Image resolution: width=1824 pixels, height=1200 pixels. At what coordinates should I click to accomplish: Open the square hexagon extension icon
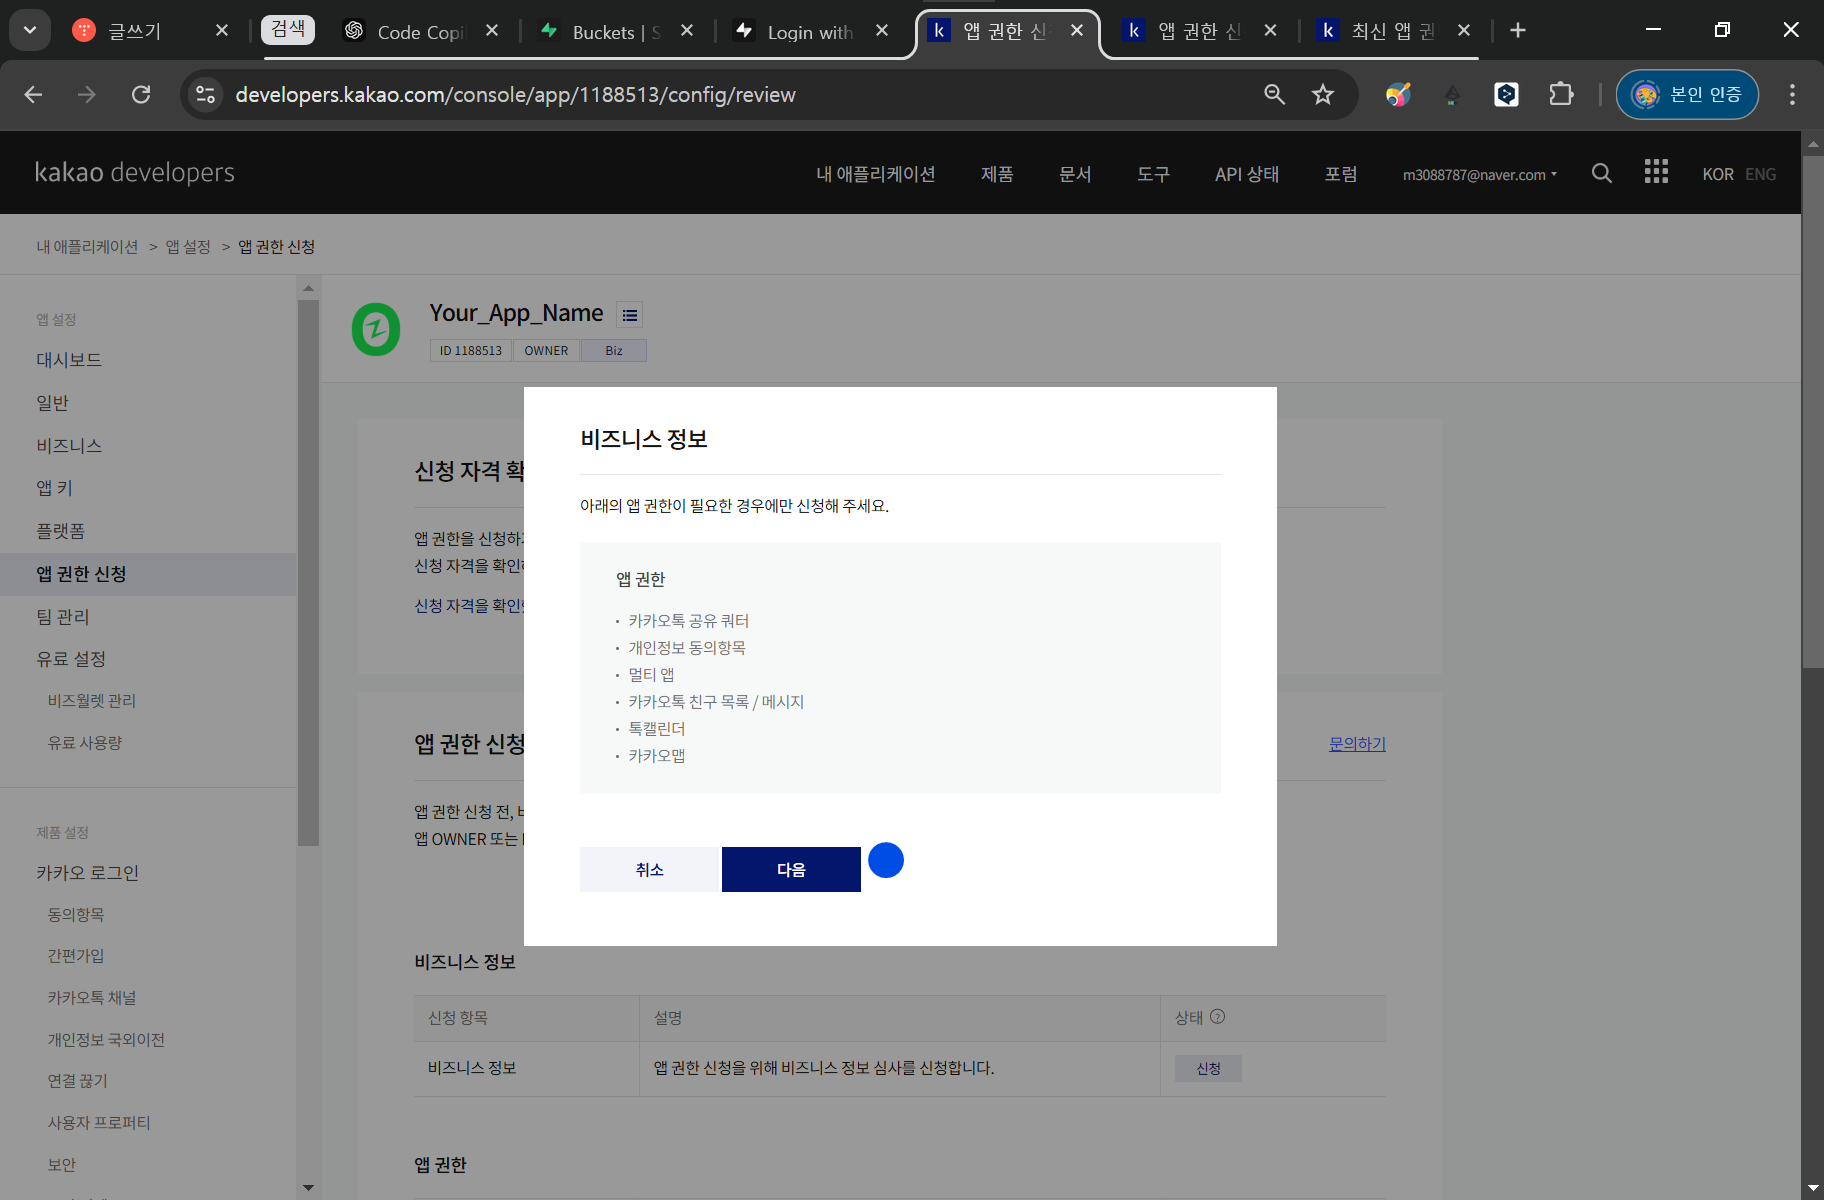(x=1506, y=94)
